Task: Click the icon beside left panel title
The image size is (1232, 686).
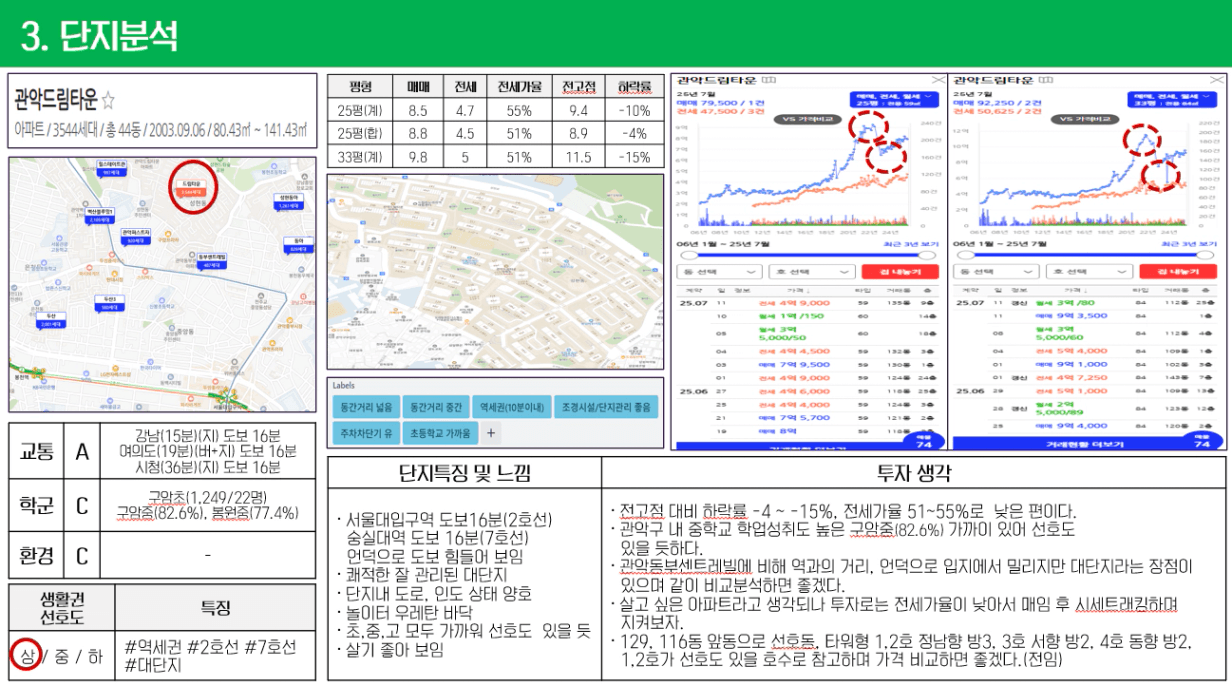Action: [768, 80]
